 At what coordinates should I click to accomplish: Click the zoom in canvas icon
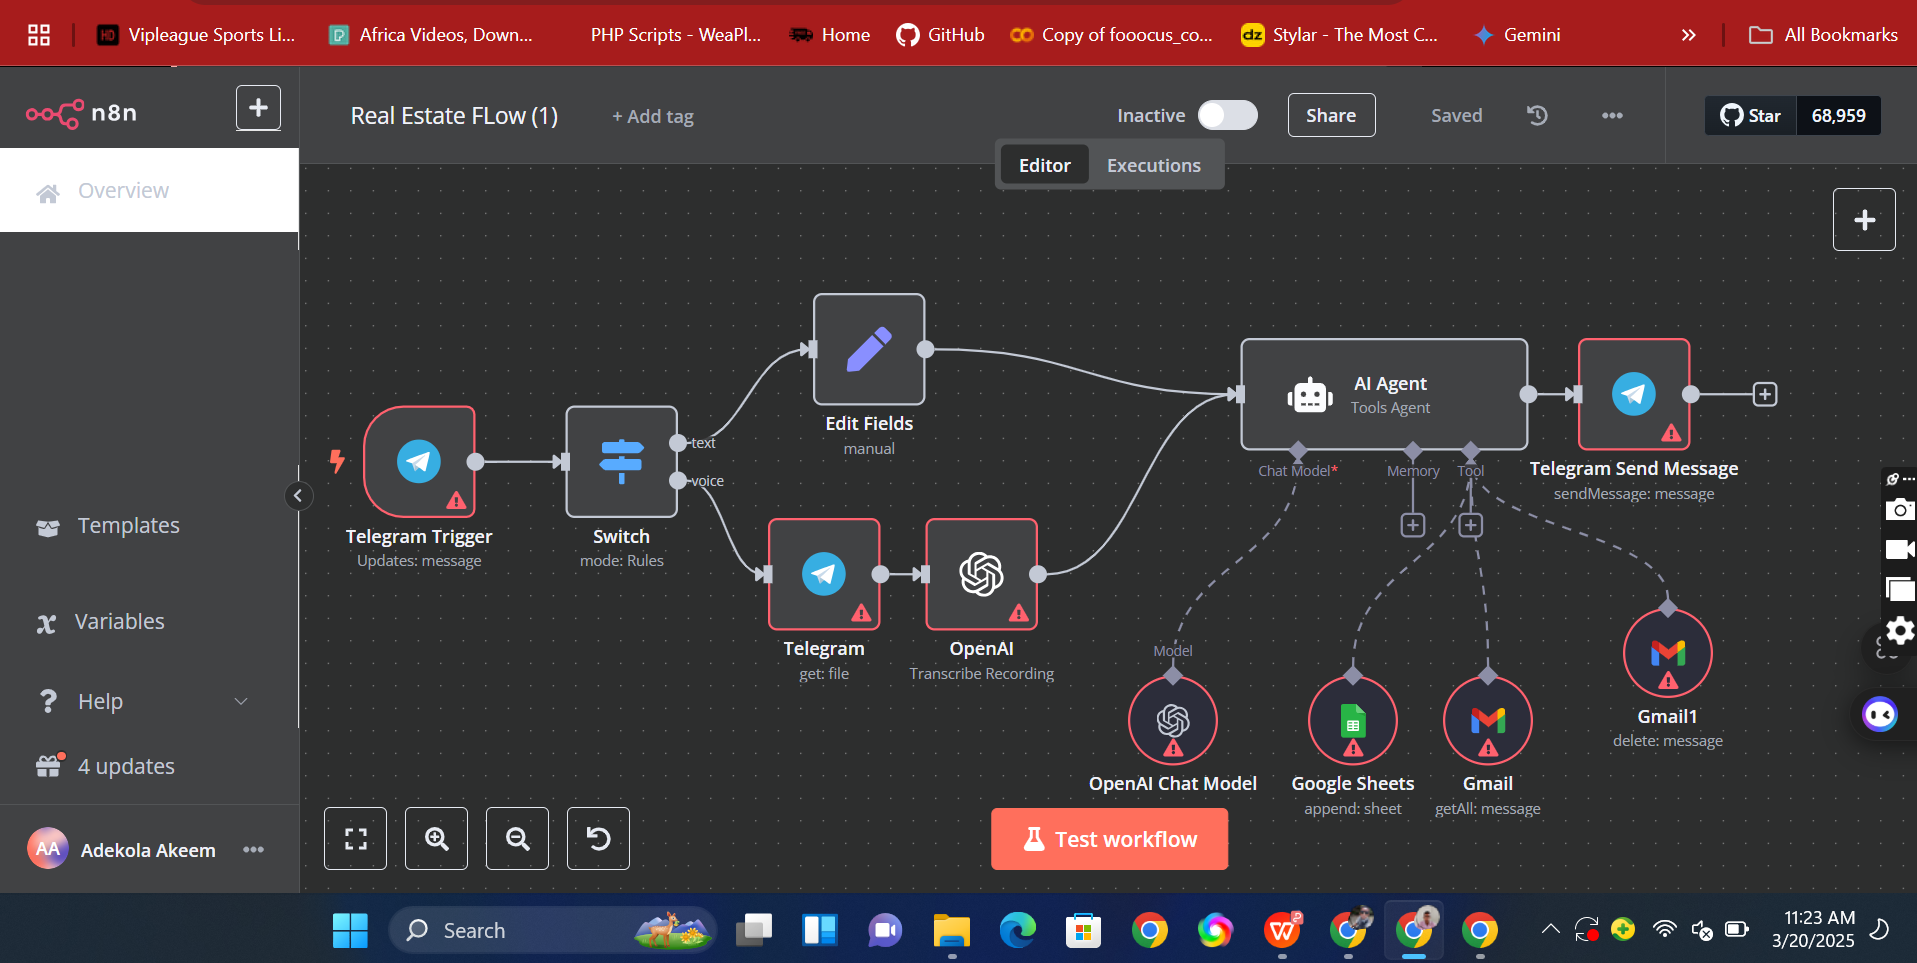pyautogui.click(x=436, y=838)
